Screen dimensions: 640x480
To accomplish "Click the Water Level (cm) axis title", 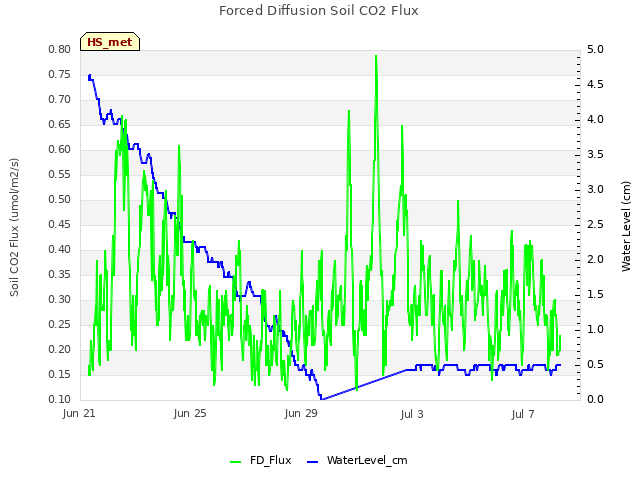I will pos(626,226).
